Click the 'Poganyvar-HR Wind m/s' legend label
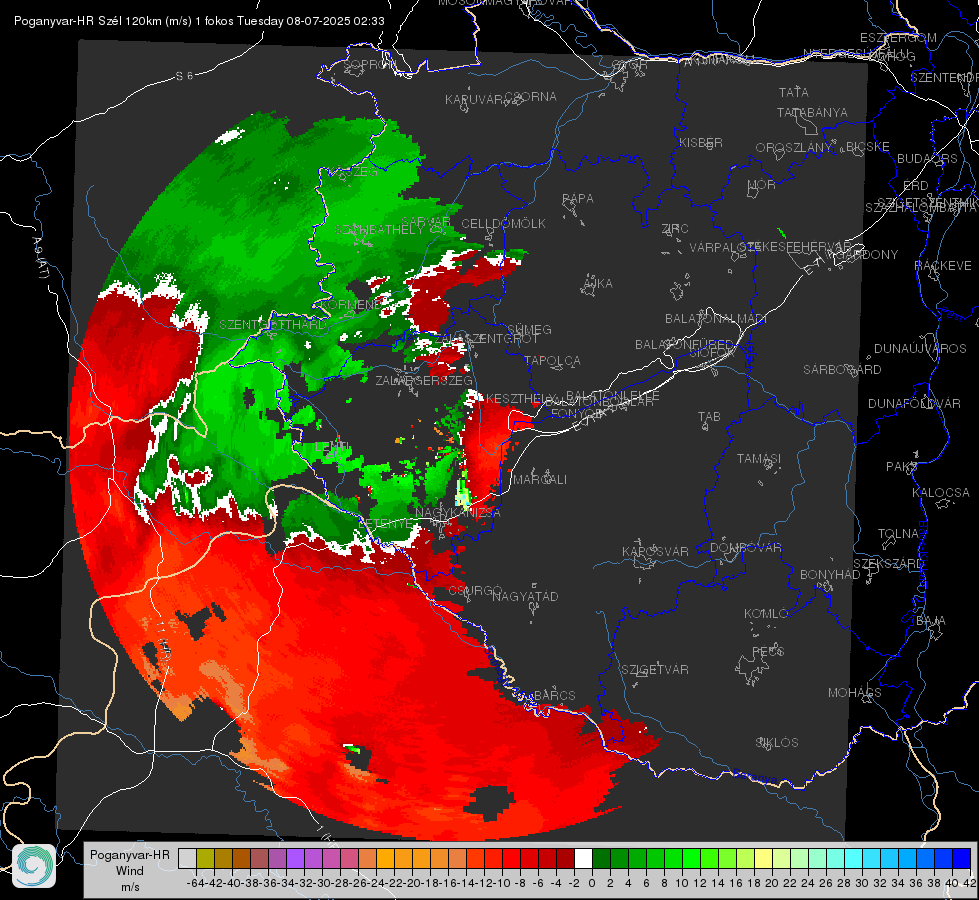Viewport: 979px width, 900px height. [129, 871]
